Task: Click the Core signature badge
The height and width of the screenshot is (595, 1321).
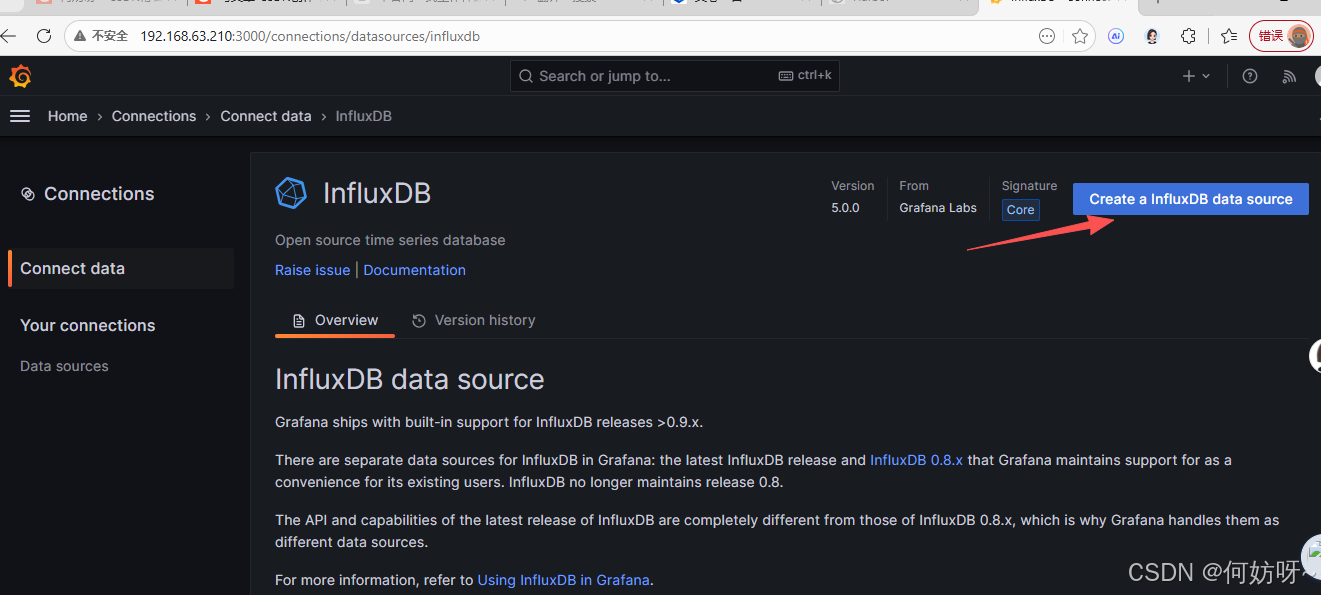Action: [x=1020, y=210]
